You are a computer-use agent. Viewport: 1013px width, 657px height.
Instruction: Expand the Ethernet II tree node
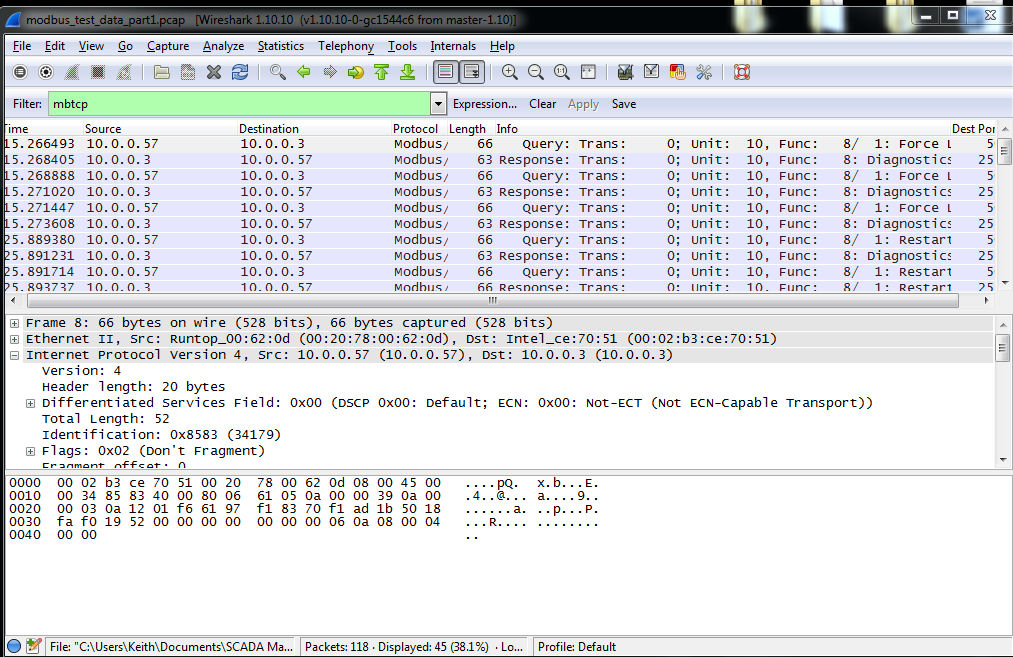[x=14, y=339]
